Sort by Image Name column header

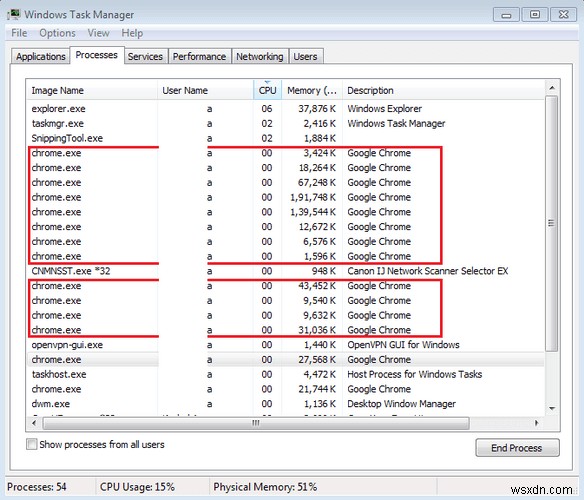[x=92, y=91]
